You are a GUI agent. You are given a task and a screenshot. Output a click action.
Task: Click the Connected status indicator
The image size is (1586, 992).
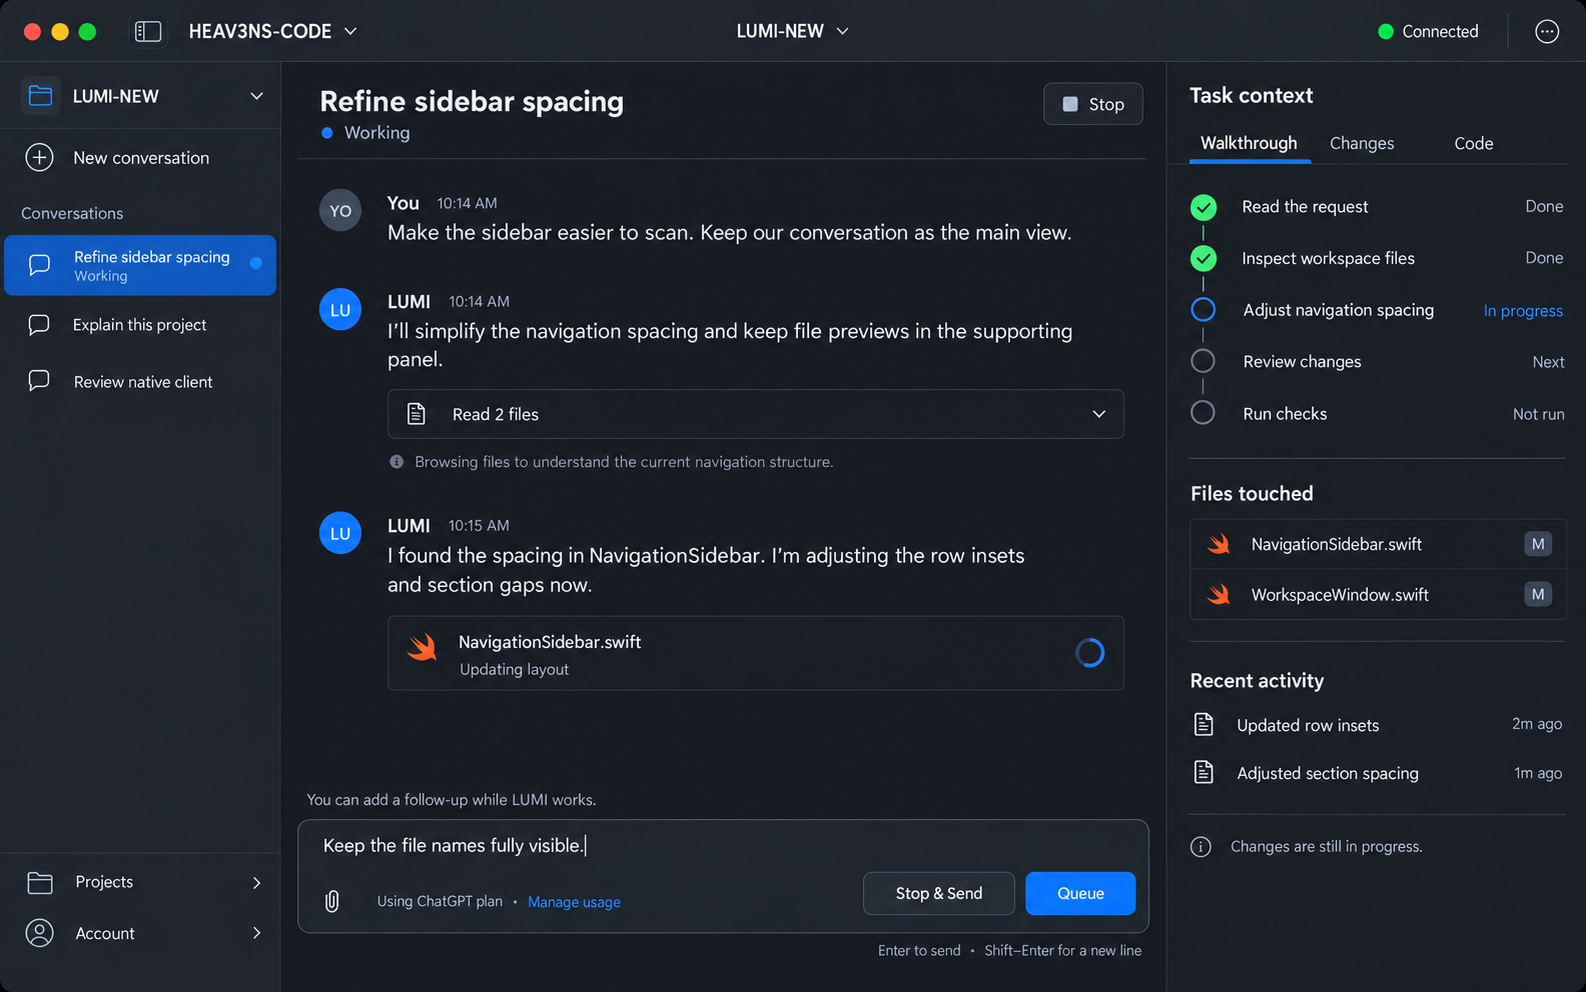1428,32
